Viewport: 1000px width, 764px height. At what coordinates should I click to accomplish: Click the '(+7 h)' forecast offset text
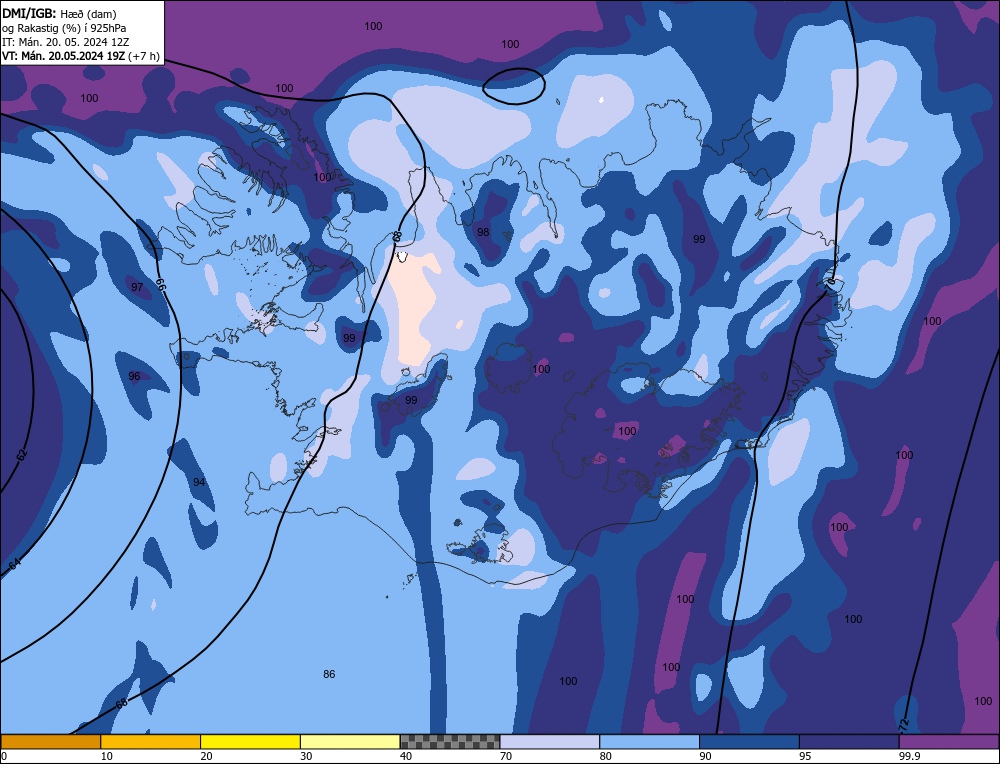coord(143,56)
